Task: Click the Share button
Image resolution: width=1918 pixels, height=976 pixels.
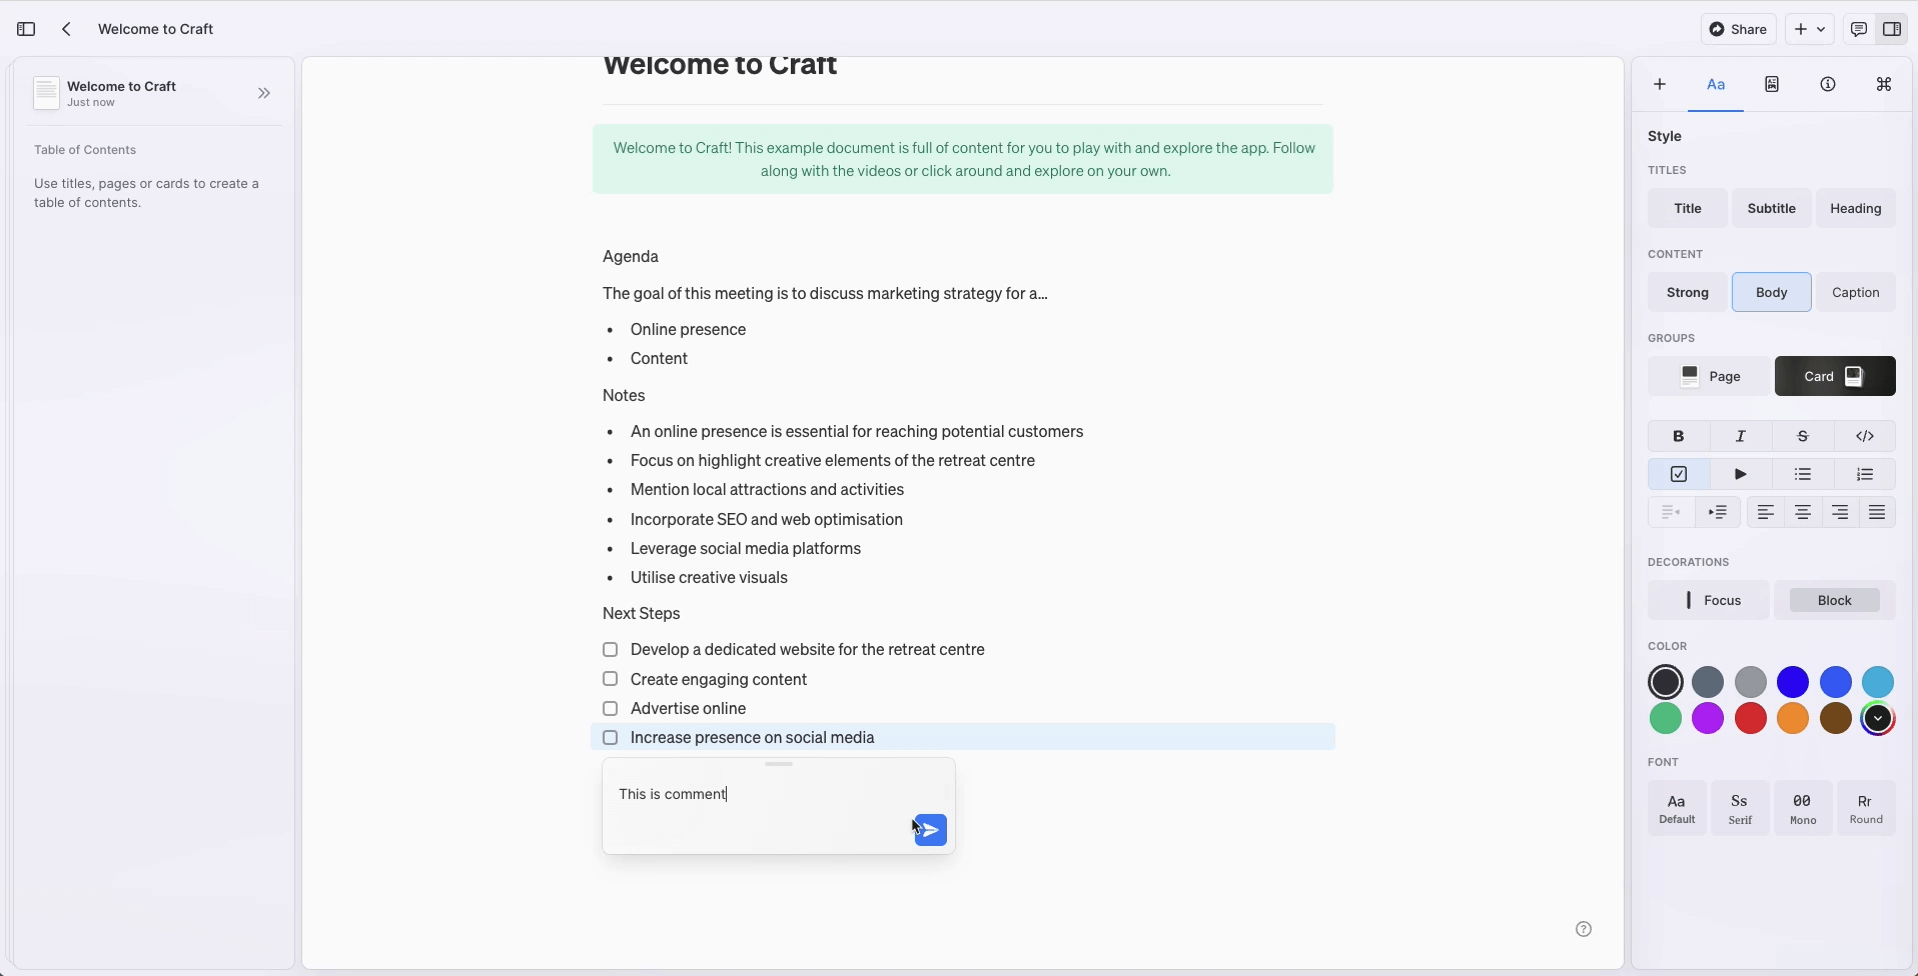Action: coord(1738,29)
